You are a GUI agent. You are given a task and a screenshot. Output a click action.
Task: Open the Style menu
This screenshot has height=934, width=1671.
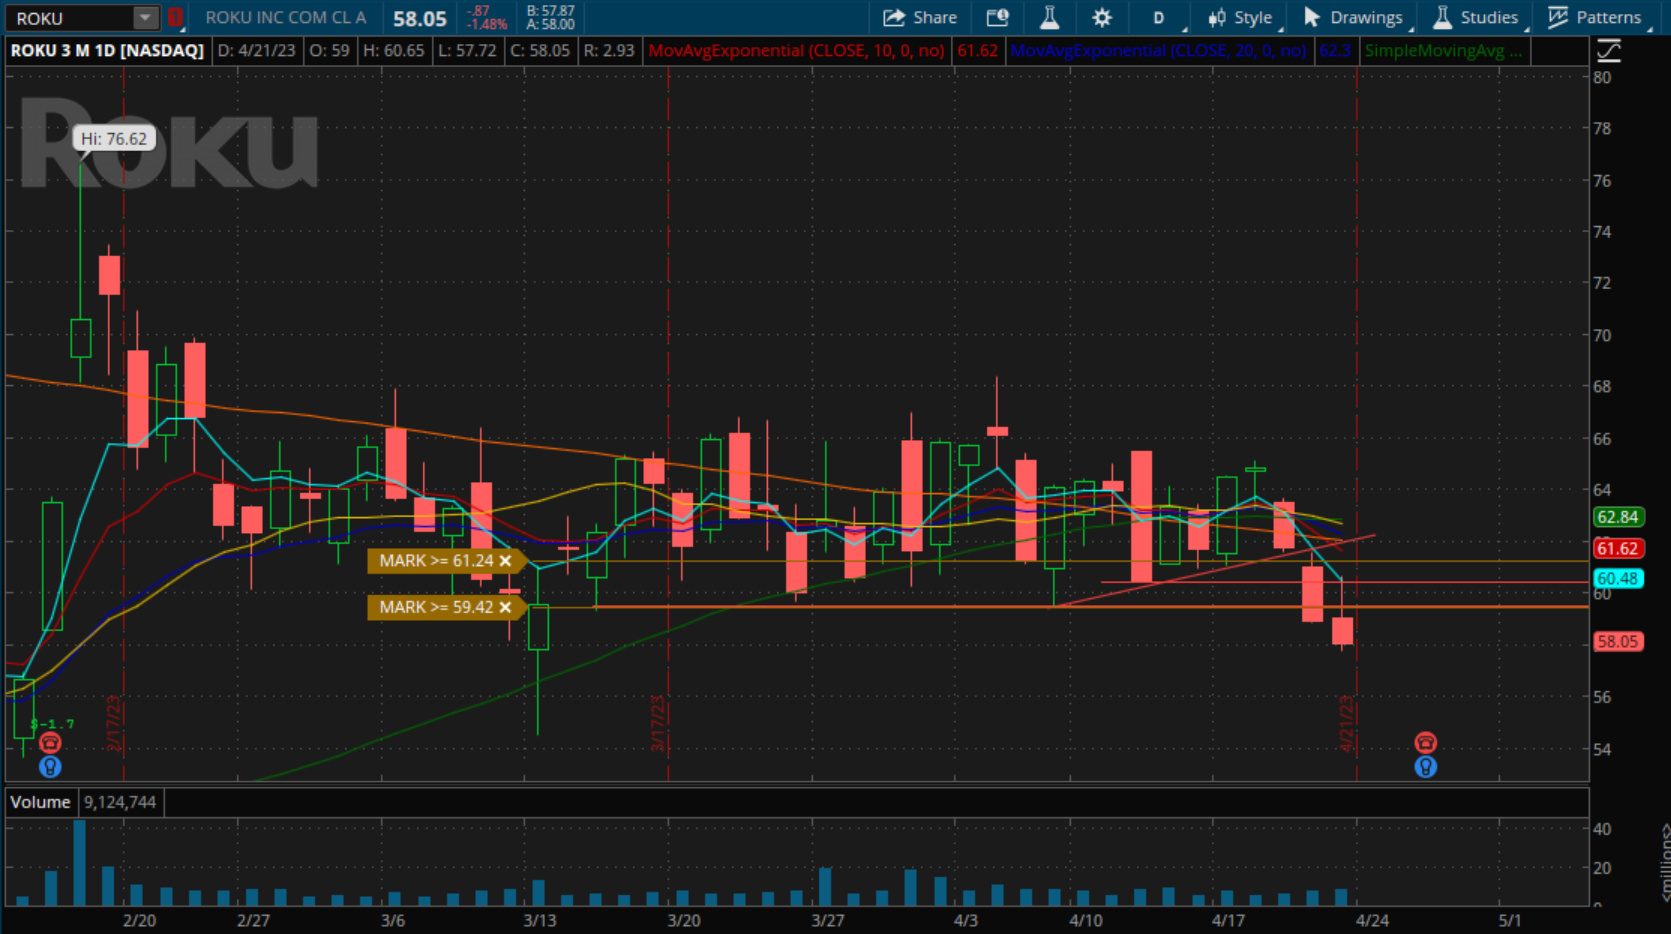1241,18
